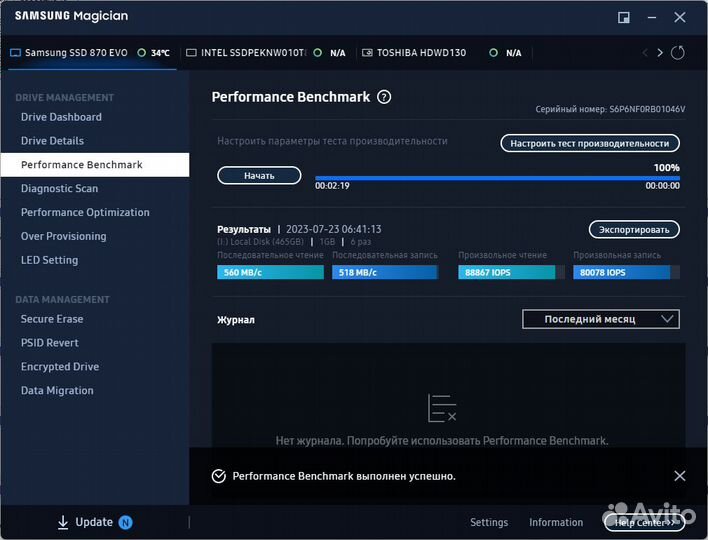
Task: Select the INTEL SSDPEKNW010T drive tab
Action: [x=266, y=53]
